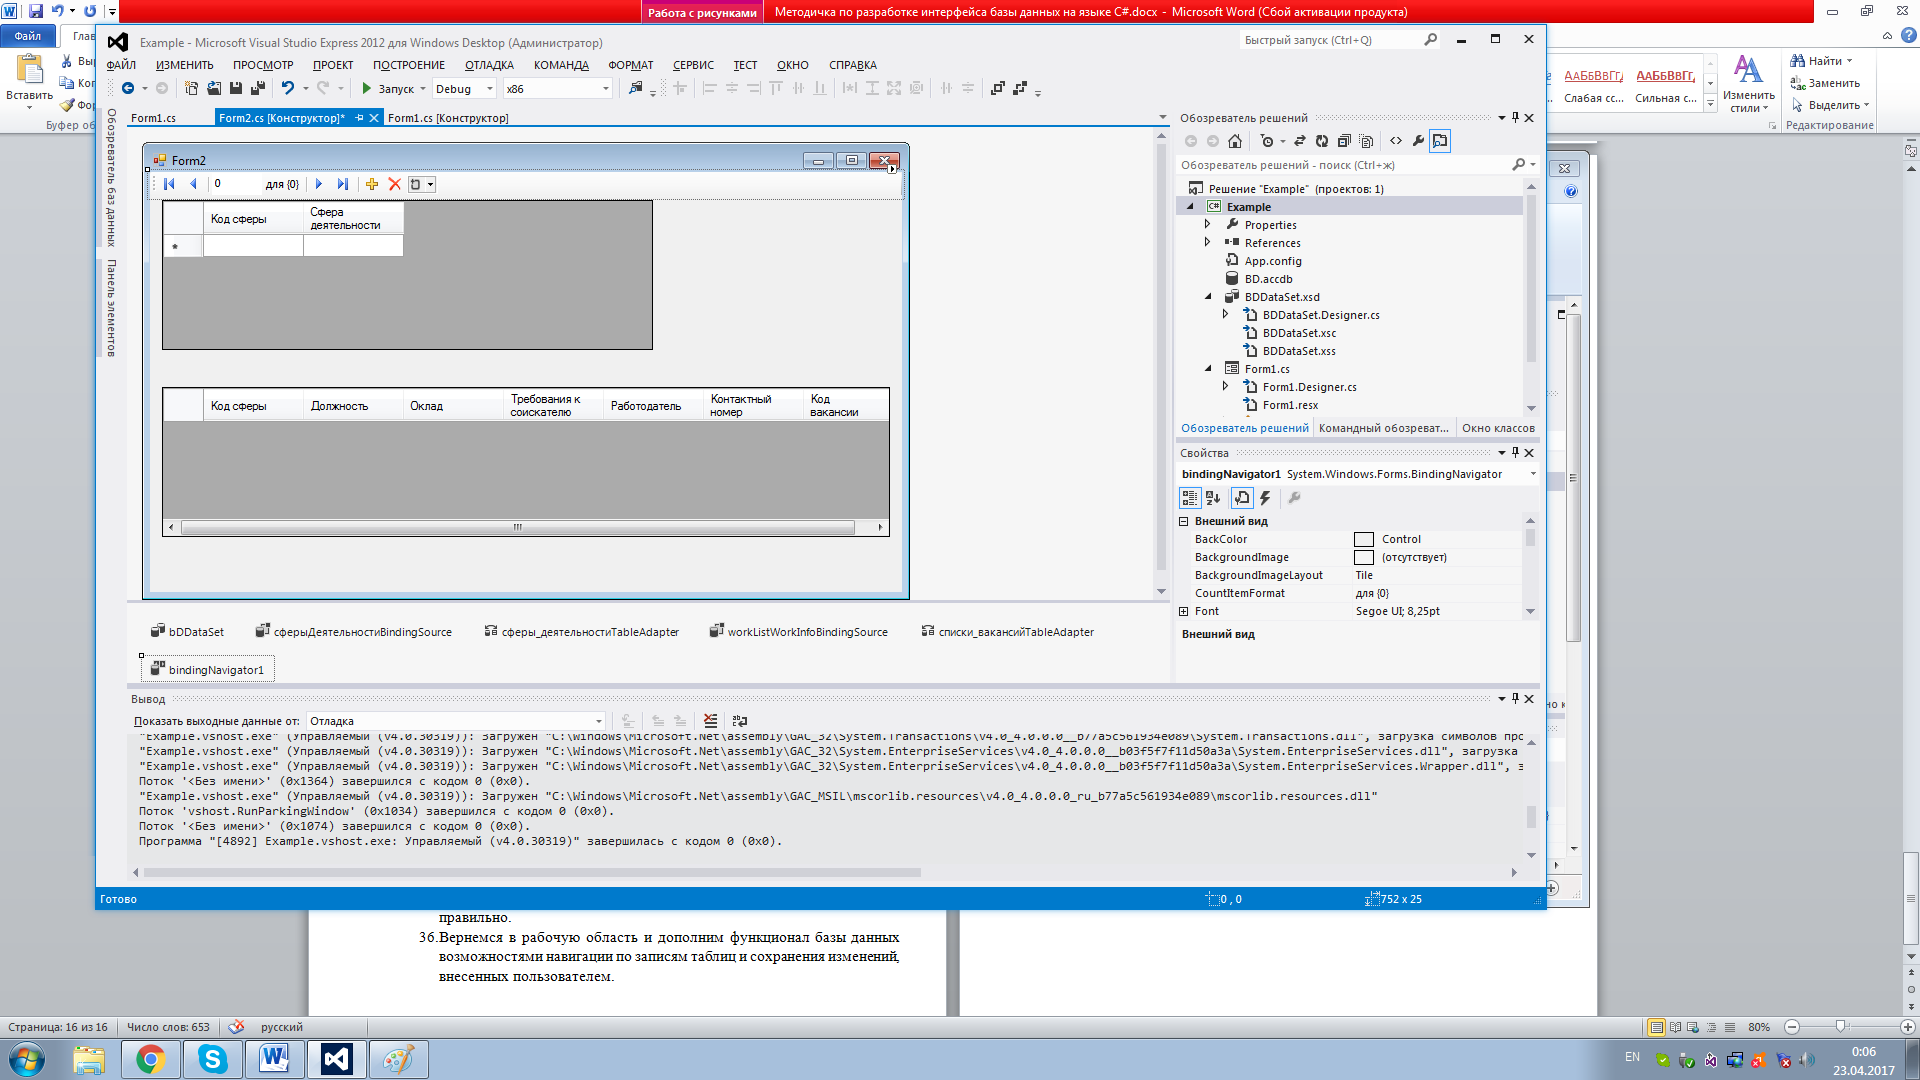The image size is (1920, 1080).
Task: Click Move Last in the binding navigator
Action: [343, 184]
